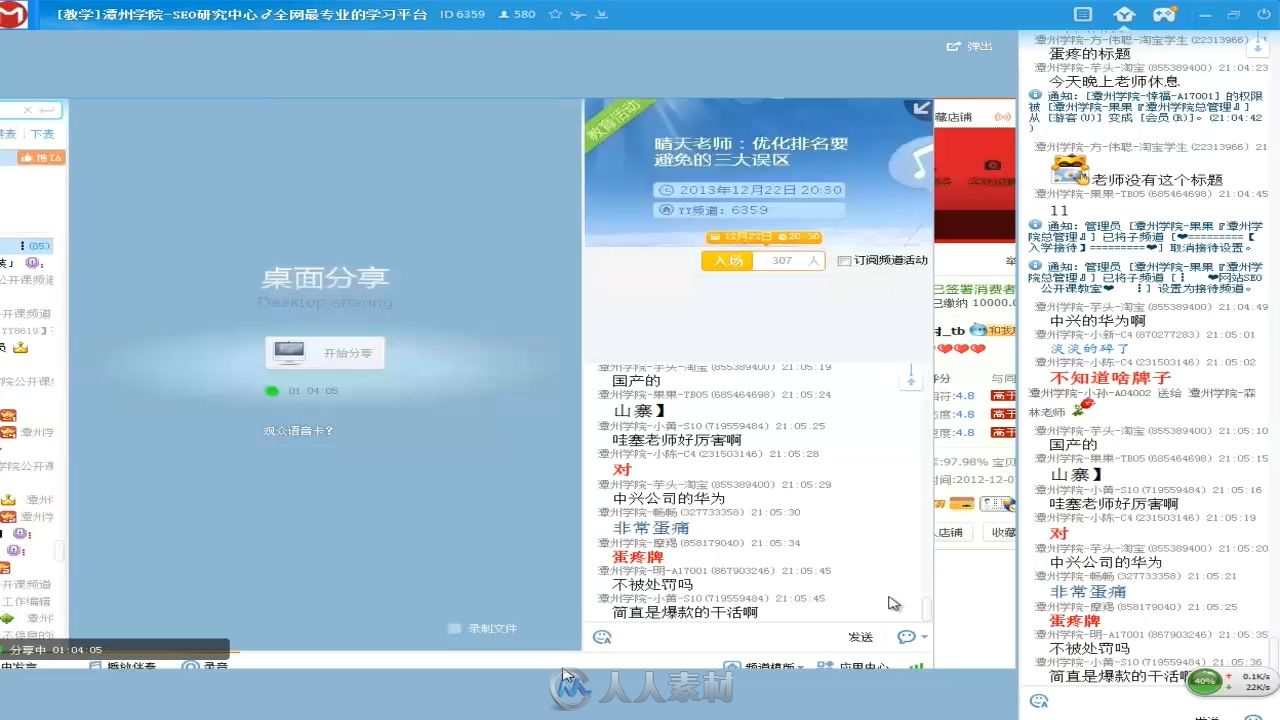Click the 晴天老师 course banner
This screenshot has height=720, width=1280.
pyautogui.click(x=751, y=151)
